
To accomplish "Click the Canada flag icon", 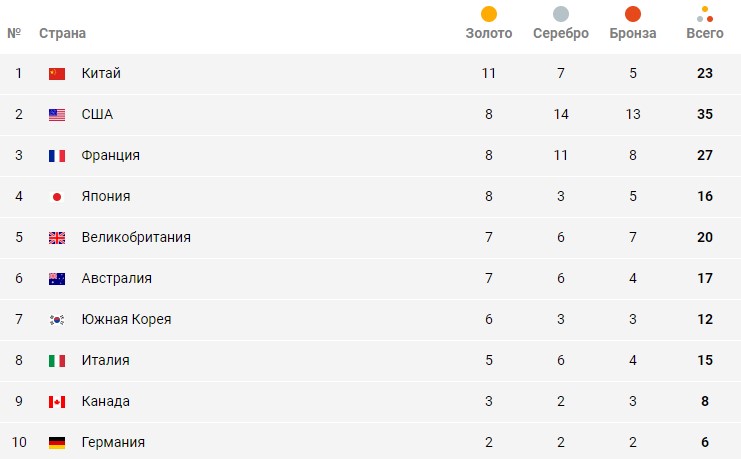I will click(57, 401).
